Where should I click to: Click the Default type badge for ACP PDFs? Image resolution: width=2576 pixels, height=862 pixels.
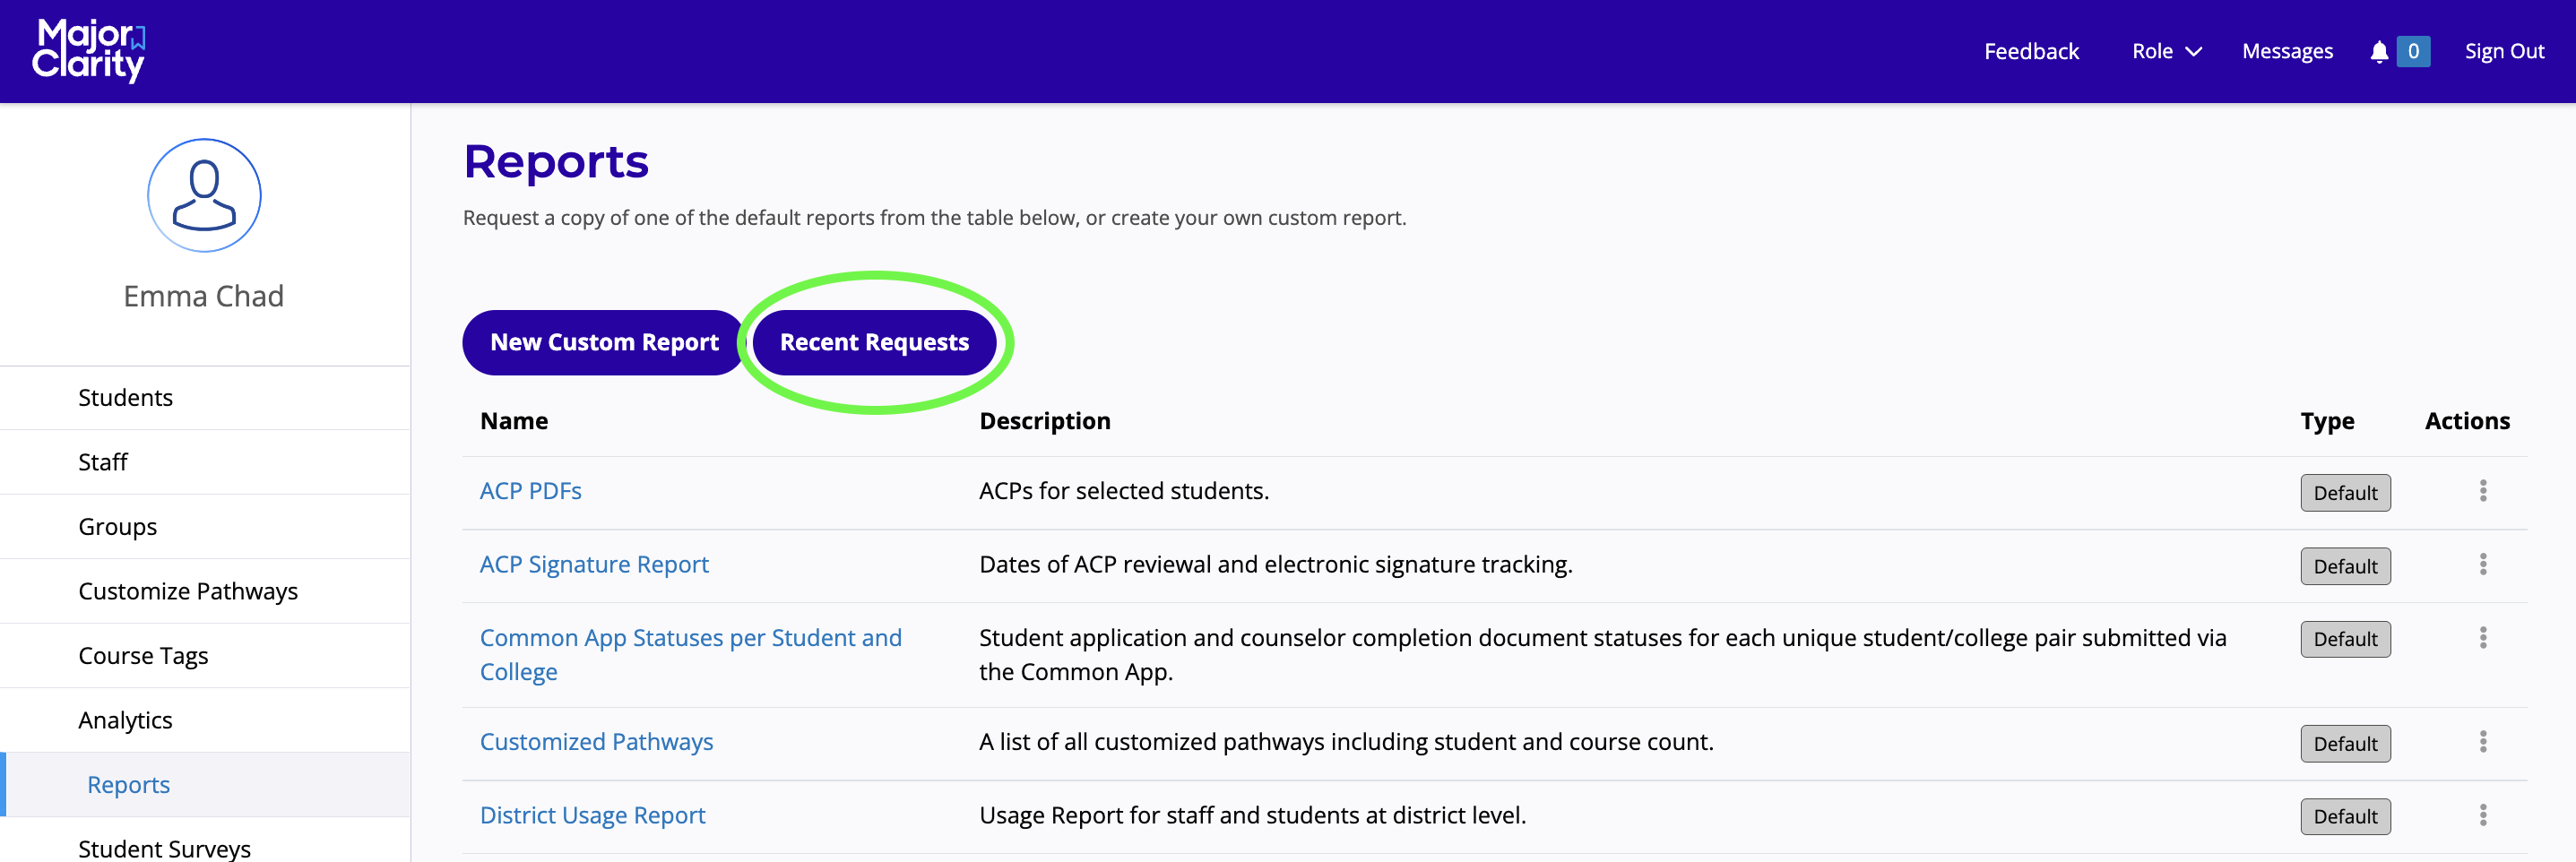pos(2344,493)
